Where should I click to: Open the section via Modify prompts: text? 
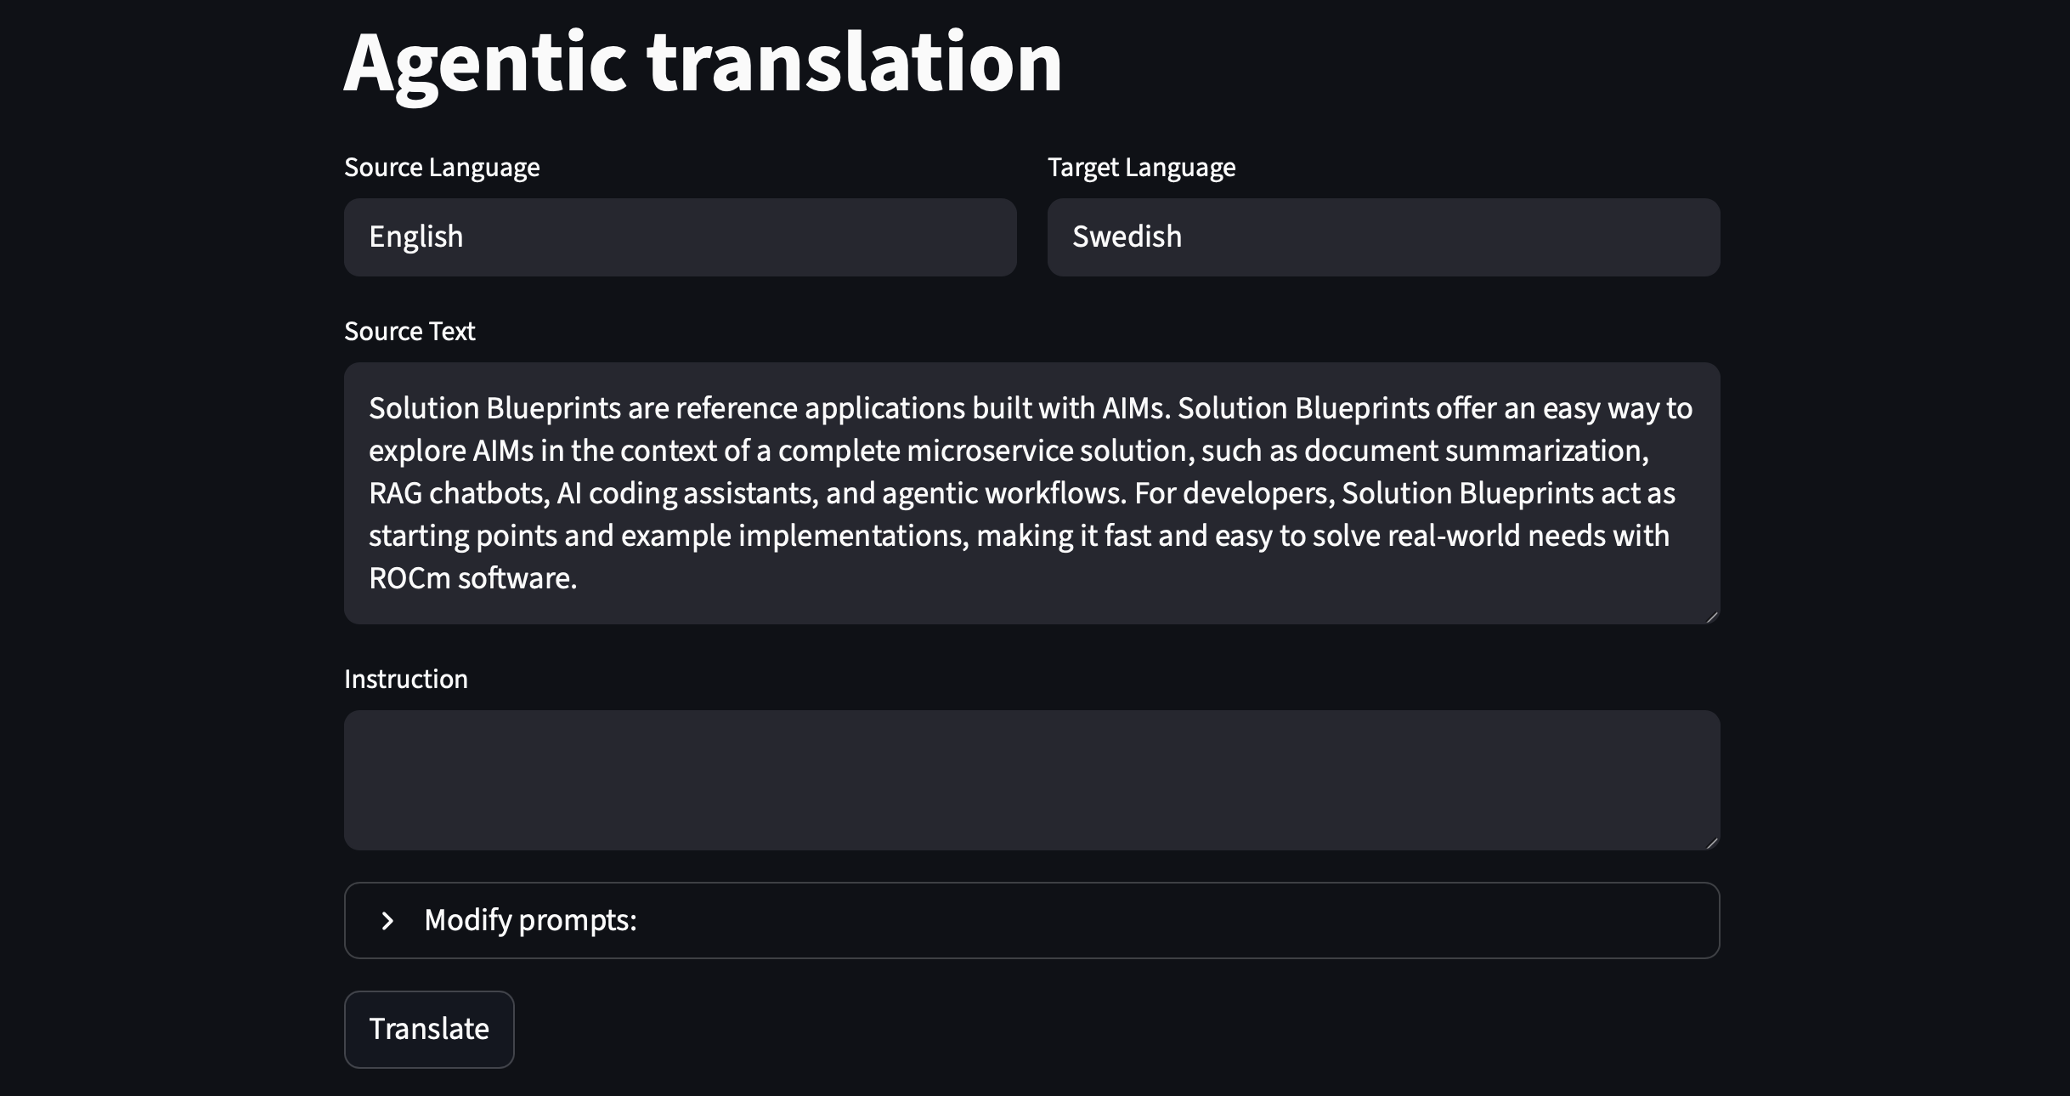click(530, 920)
